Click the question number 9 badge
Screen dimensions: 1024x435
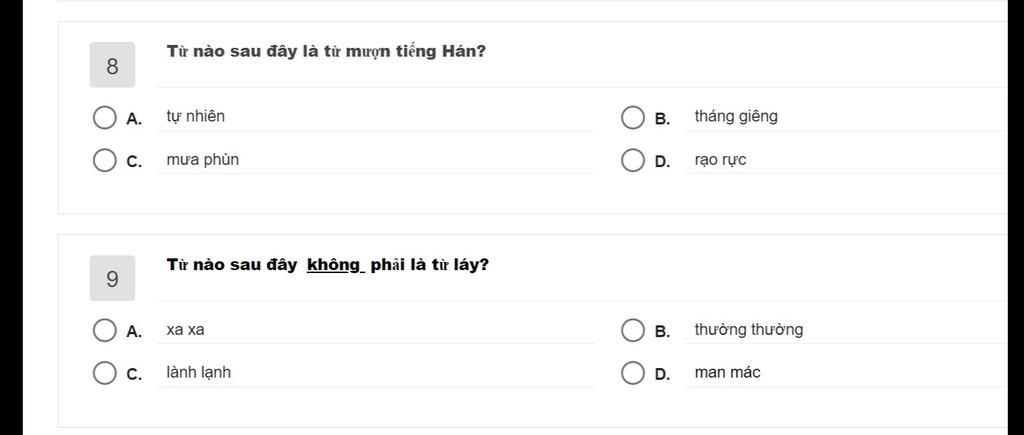tap(112, 278)
